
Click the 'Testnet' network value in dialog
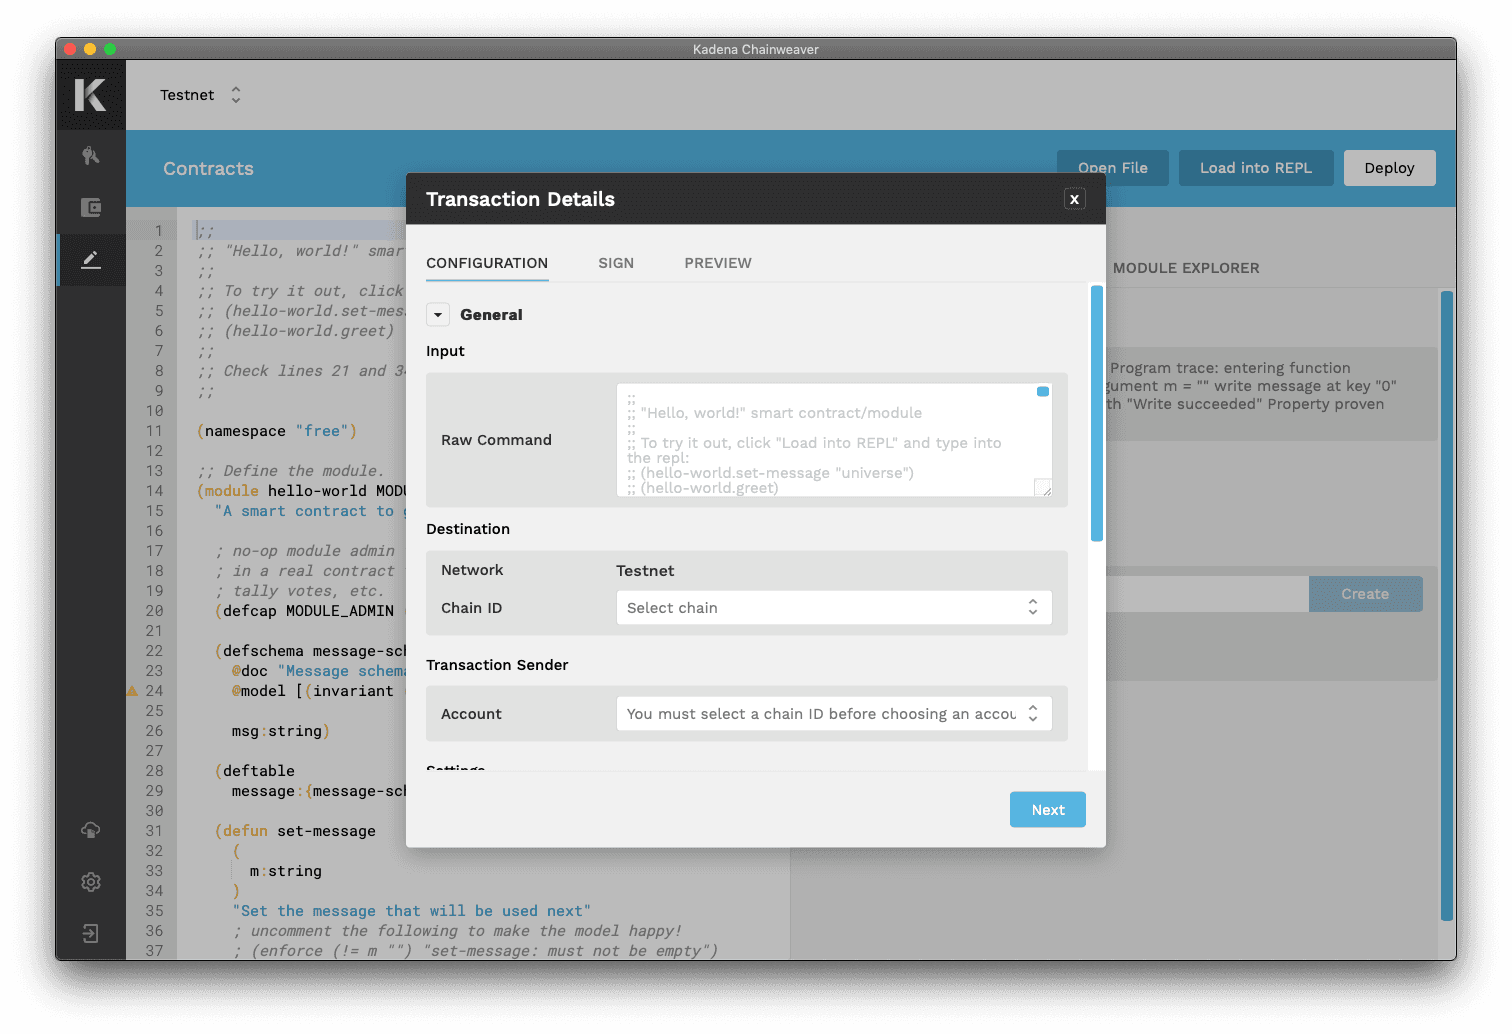click(645, 571)
